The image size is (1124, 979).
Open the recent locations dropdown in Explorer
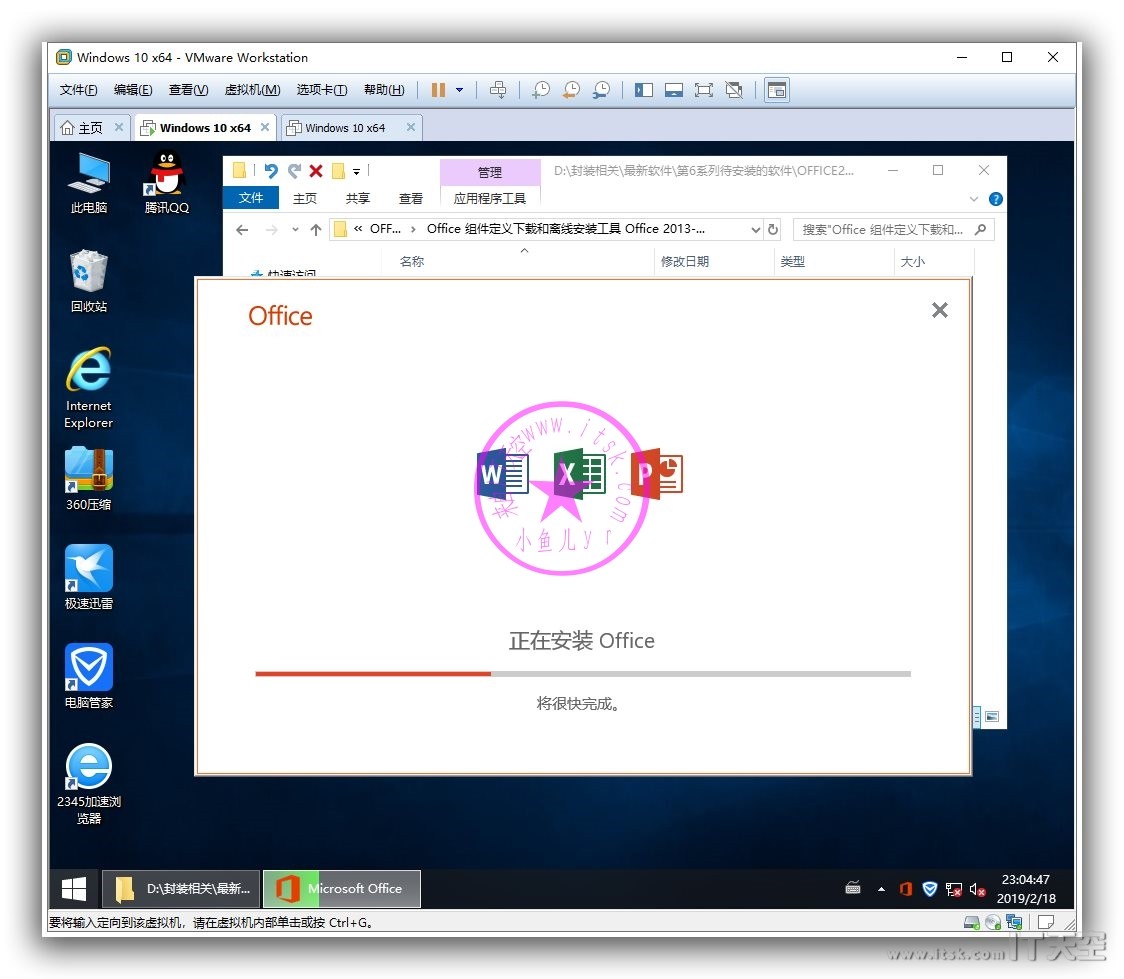point(295,230)
